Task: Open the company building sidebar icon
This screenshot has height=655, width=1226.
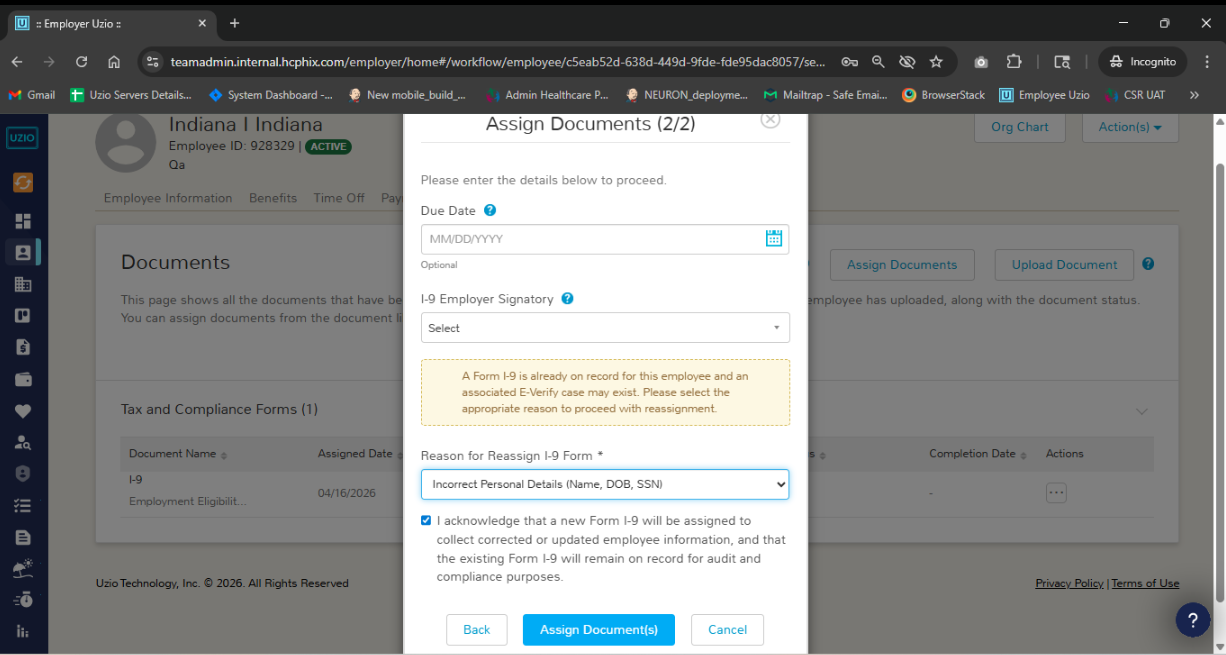Action: [x=23, y=284]
